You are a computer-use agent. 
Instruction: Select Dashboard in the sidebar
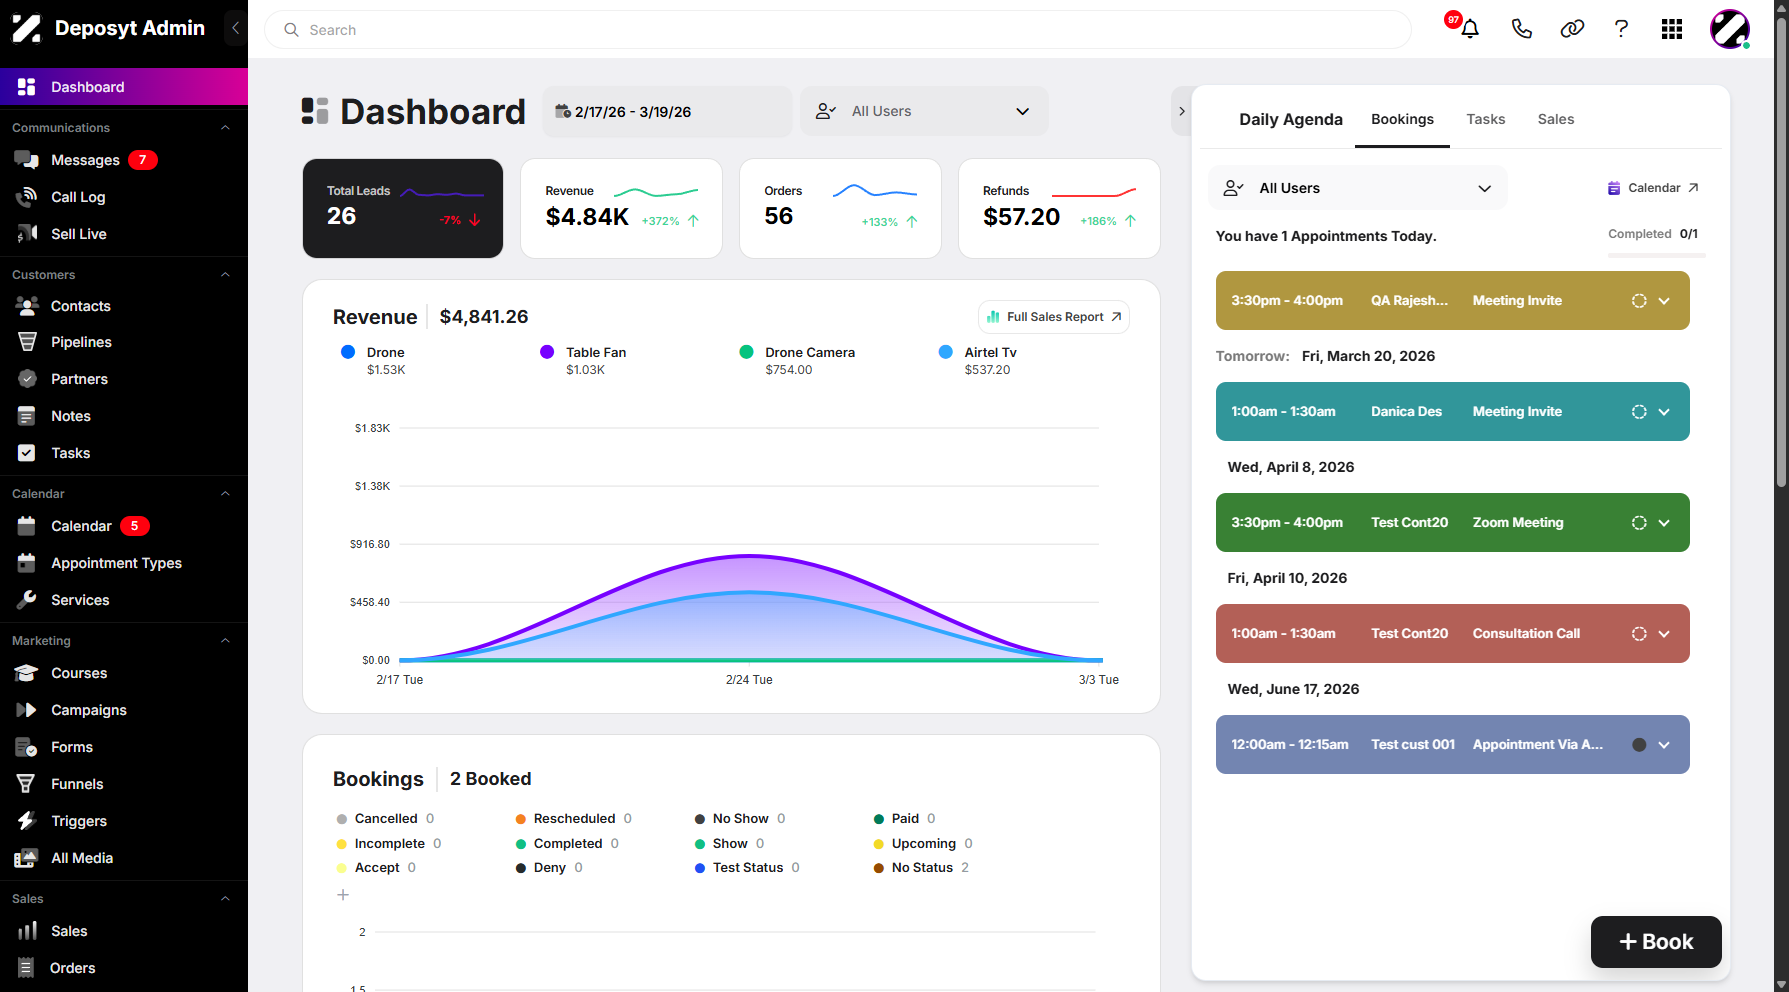tap(124, 87)
